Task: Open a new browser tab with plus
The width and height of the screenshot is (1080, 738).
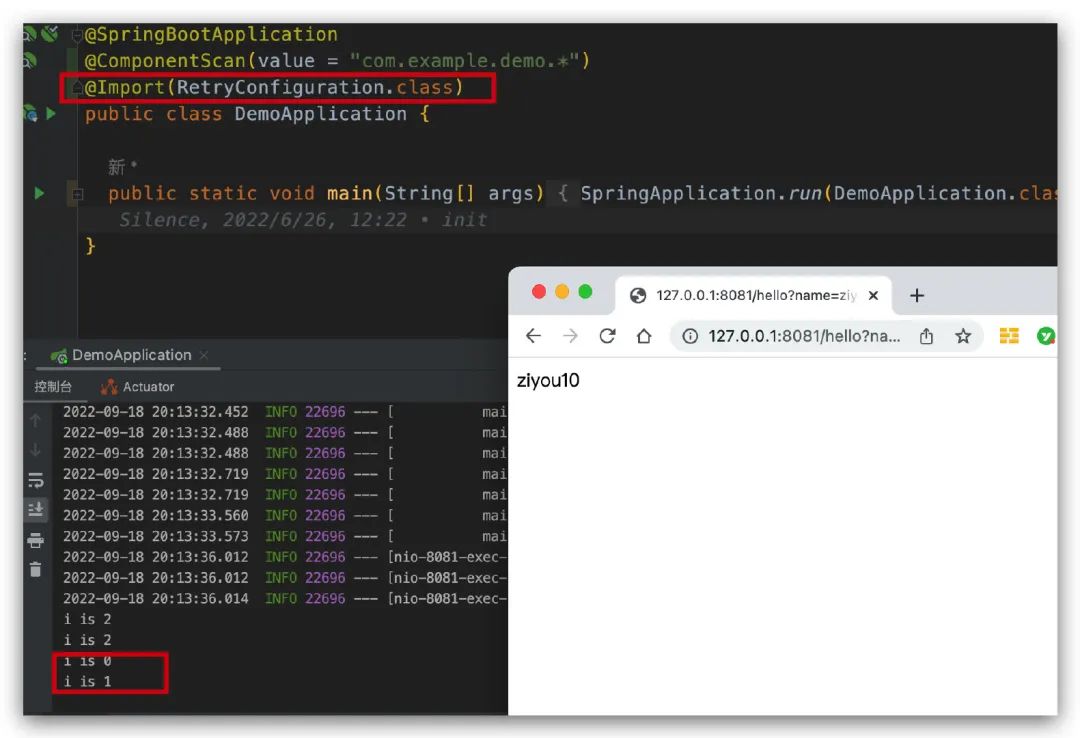Action: click(917, 296)
